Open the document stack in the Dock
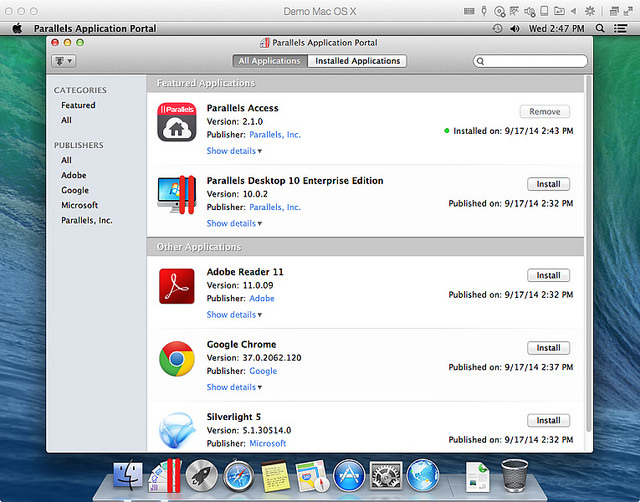640x502 pixels. point(478,476)
